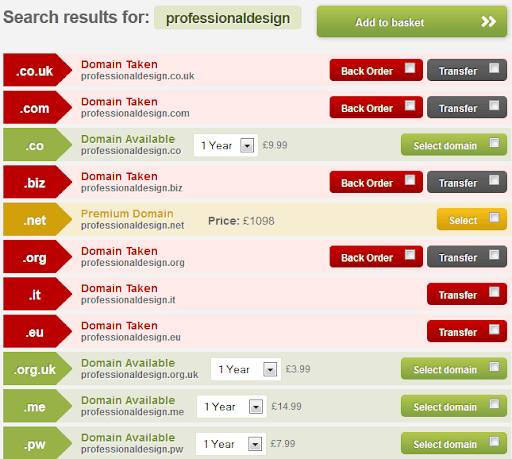Click the green .me extension tag
The height and width of the screenshot is (459, 512).
coord(37,406)
